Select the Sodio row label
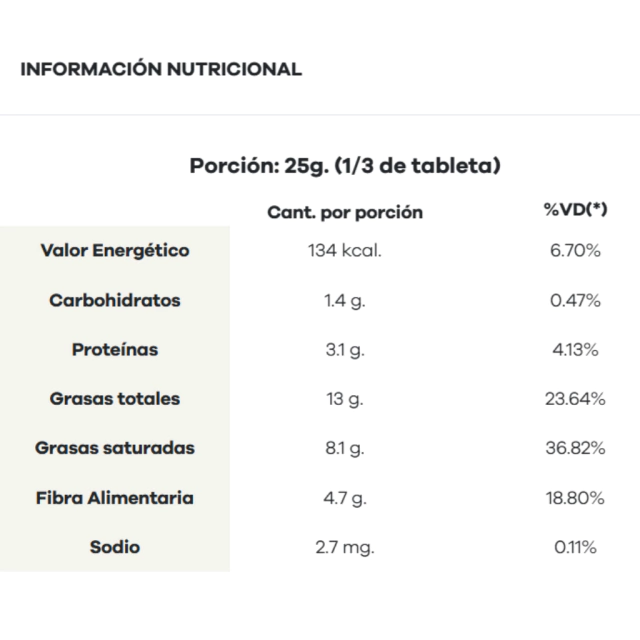Viewport: 640px width, 640px height. [115, 547]
